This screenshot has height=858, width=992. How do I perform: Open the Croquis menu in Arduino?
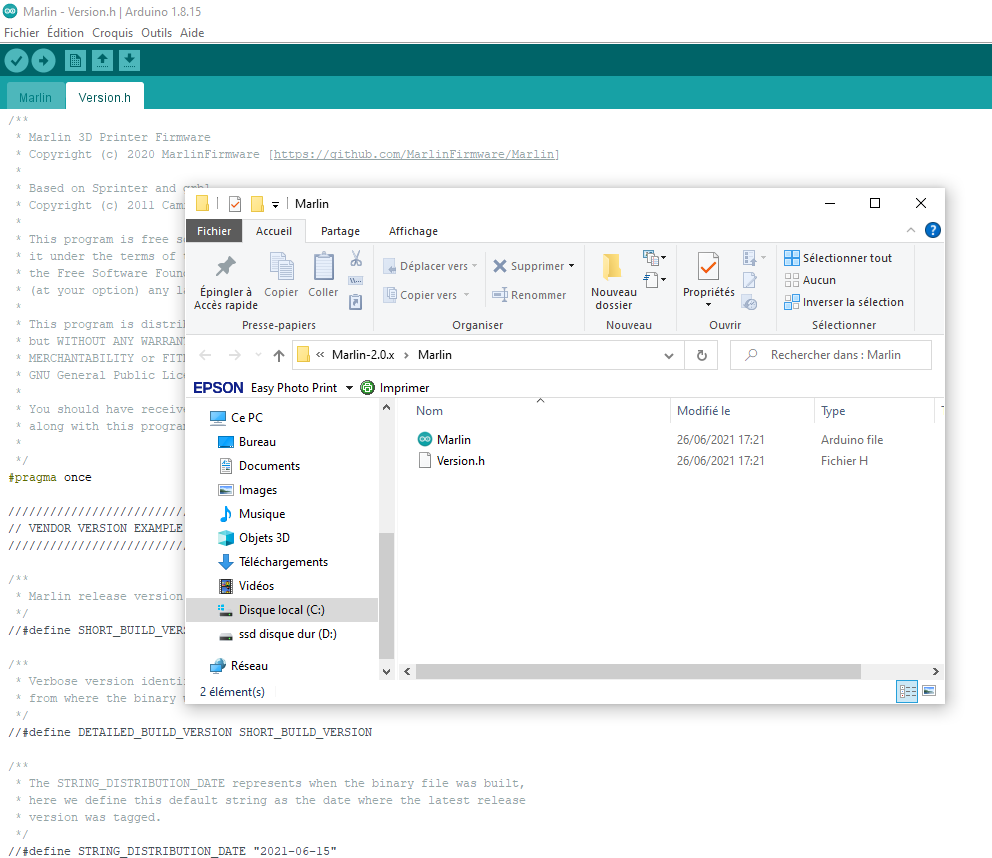point(113,33)
